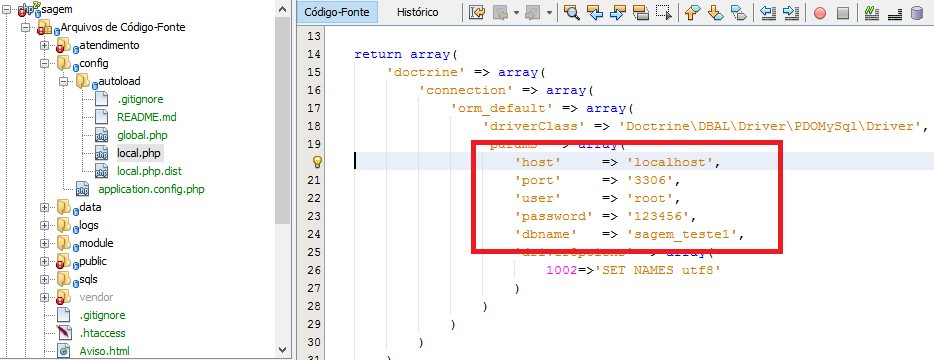Toggle rectangular selection mode

(664, 13)
